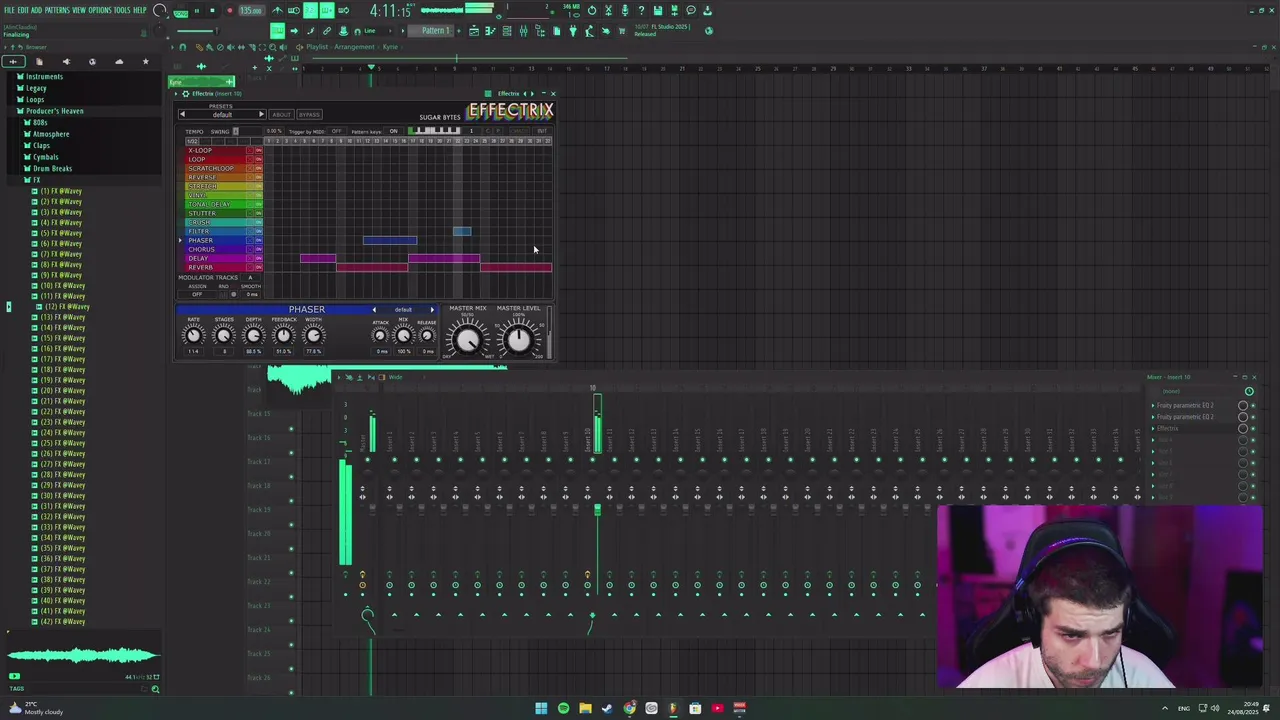The width and height of the screenshot is (1280, 720).
Task: Expand the Loops folder in browser
Action: click(x=35, y=99)
